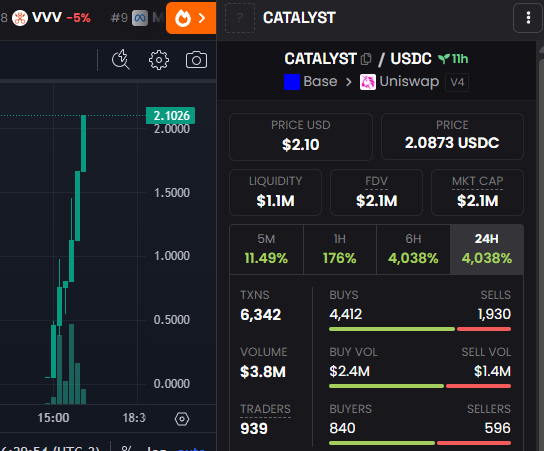Click the LIQUIDITY $1.1M box
This screenshot has width=544, height=451.
275,192
